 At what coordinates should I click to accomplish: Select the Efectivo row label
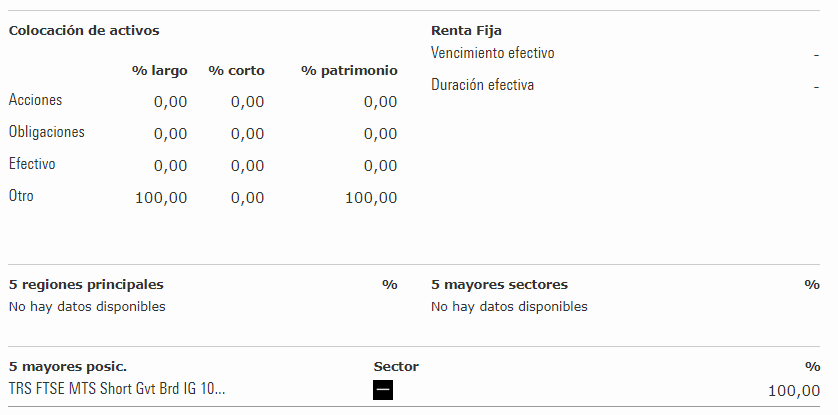point(32,164)
